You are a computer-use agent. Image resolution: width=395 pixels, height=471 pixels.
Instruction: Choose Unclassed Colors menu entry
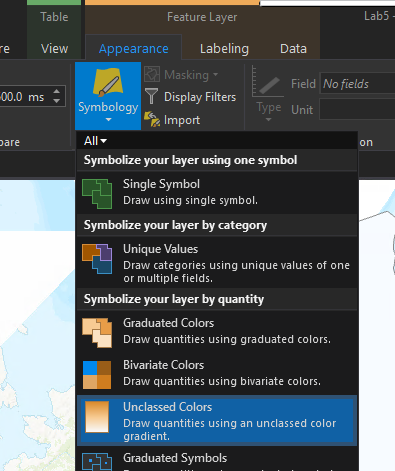click(x=217, y=421)
